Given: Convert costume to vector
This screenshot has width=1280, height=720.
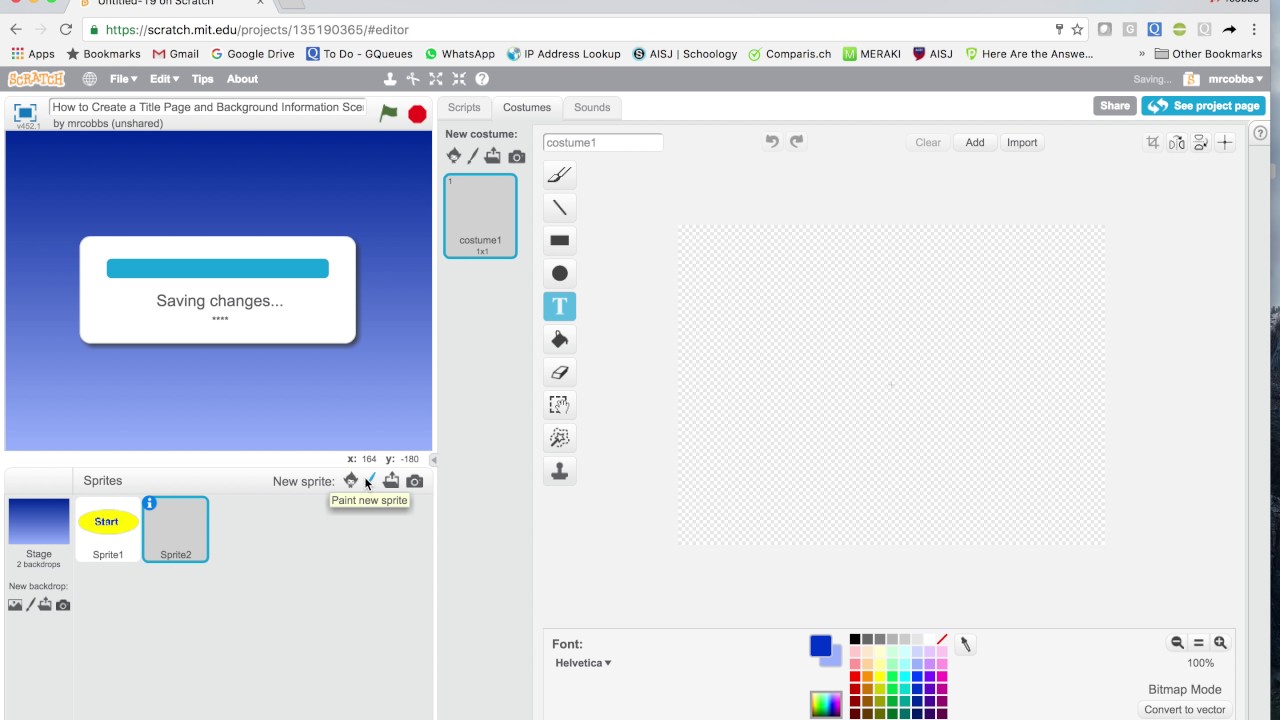Looking at the screenshot, I should tap(1185, 709).
